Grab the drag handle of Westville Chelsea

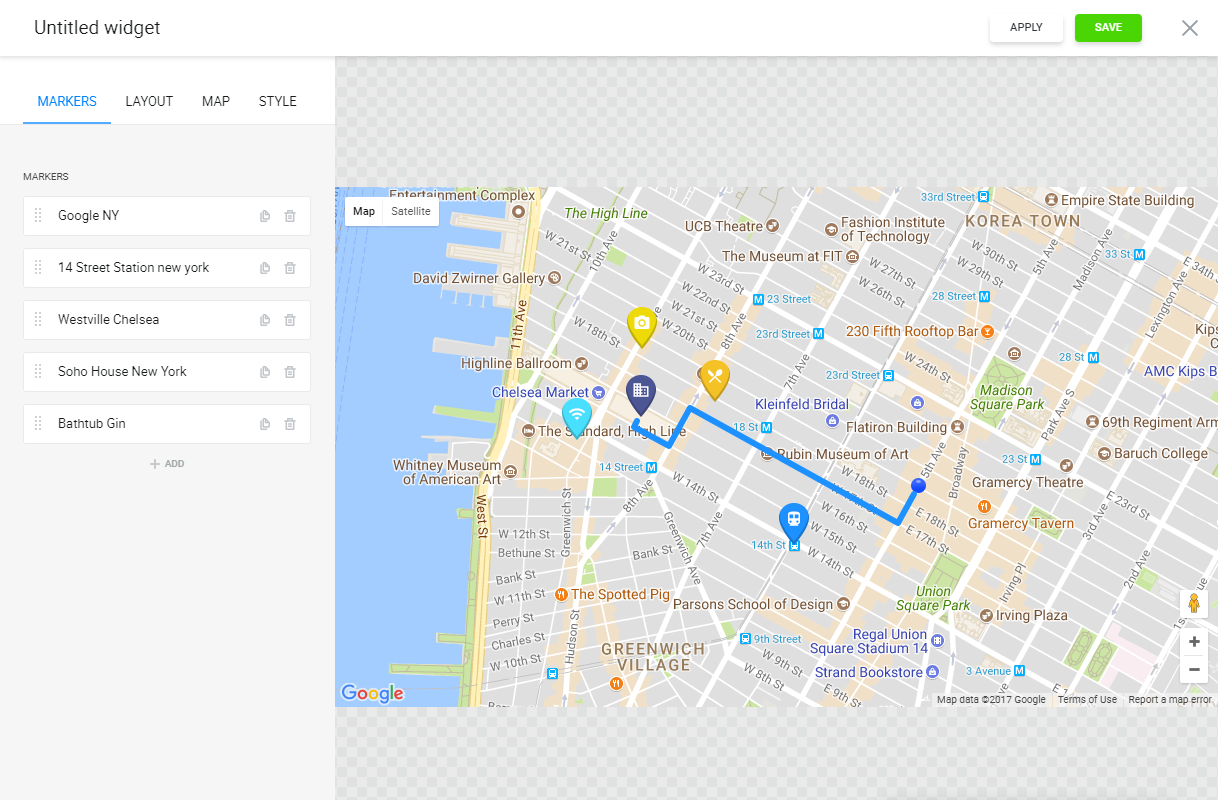38,320
